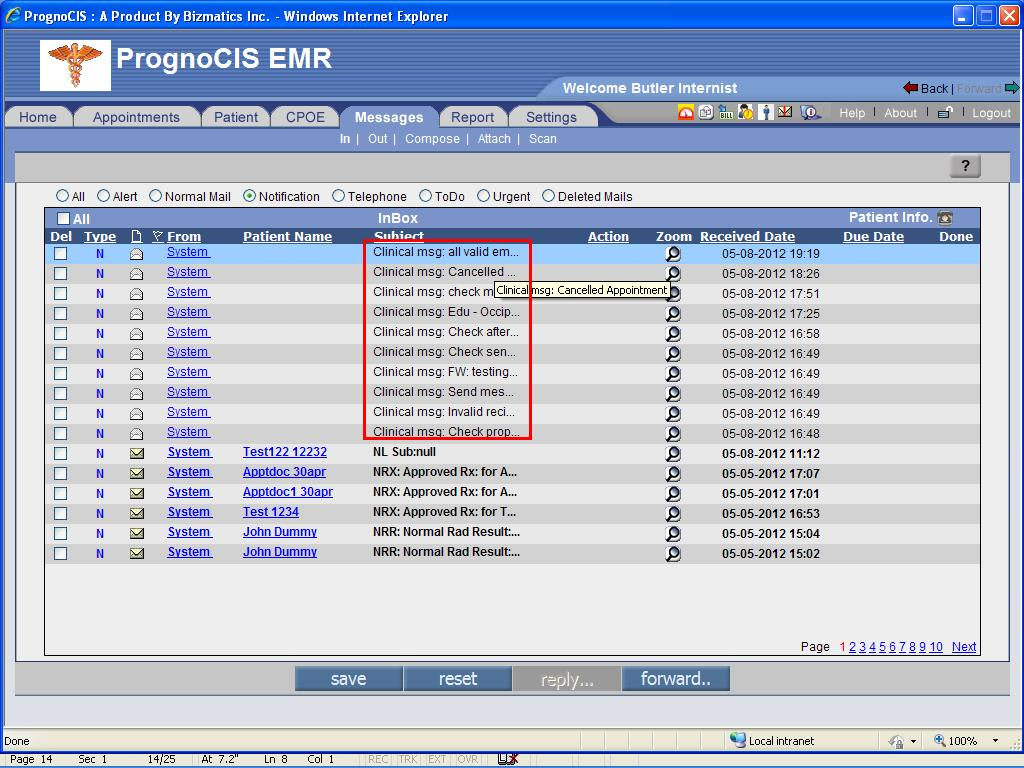Click the envelope icon in the Test 1234 row
Screen dimensions: 1024x768
(136, 513)
